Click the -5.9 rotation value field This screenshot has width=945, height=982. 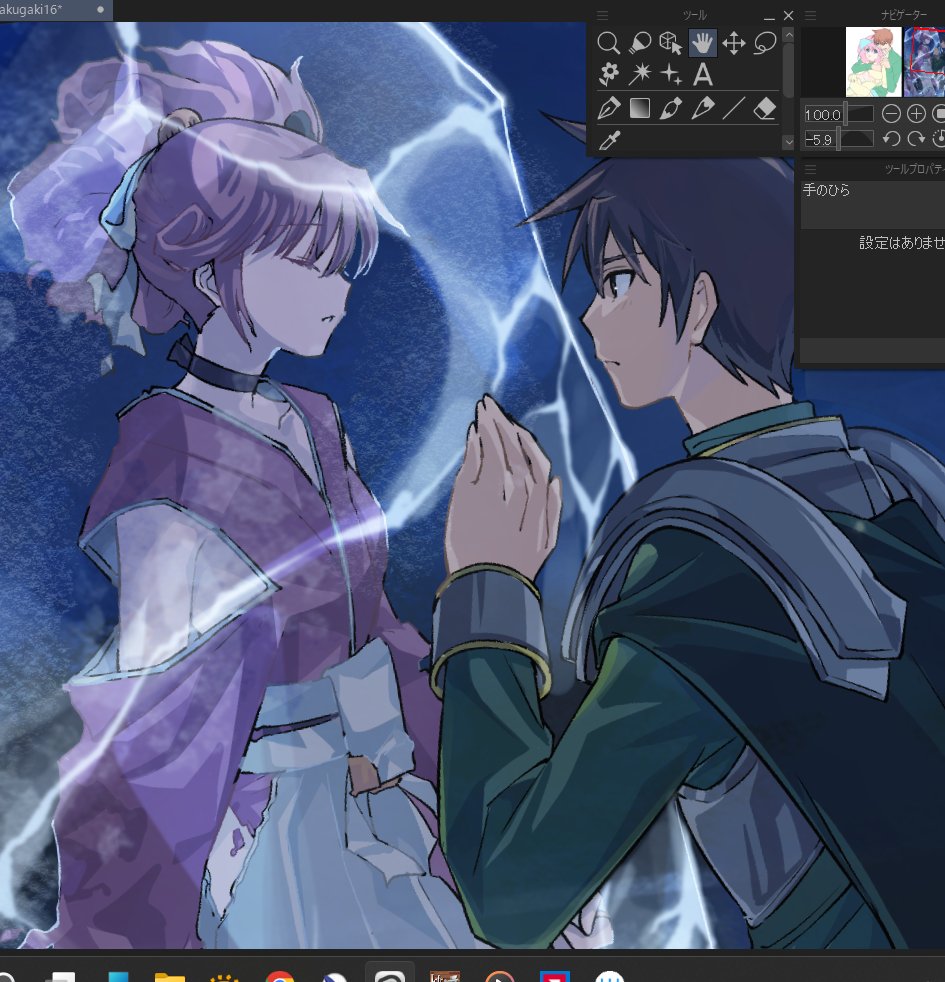coord(819,139)
